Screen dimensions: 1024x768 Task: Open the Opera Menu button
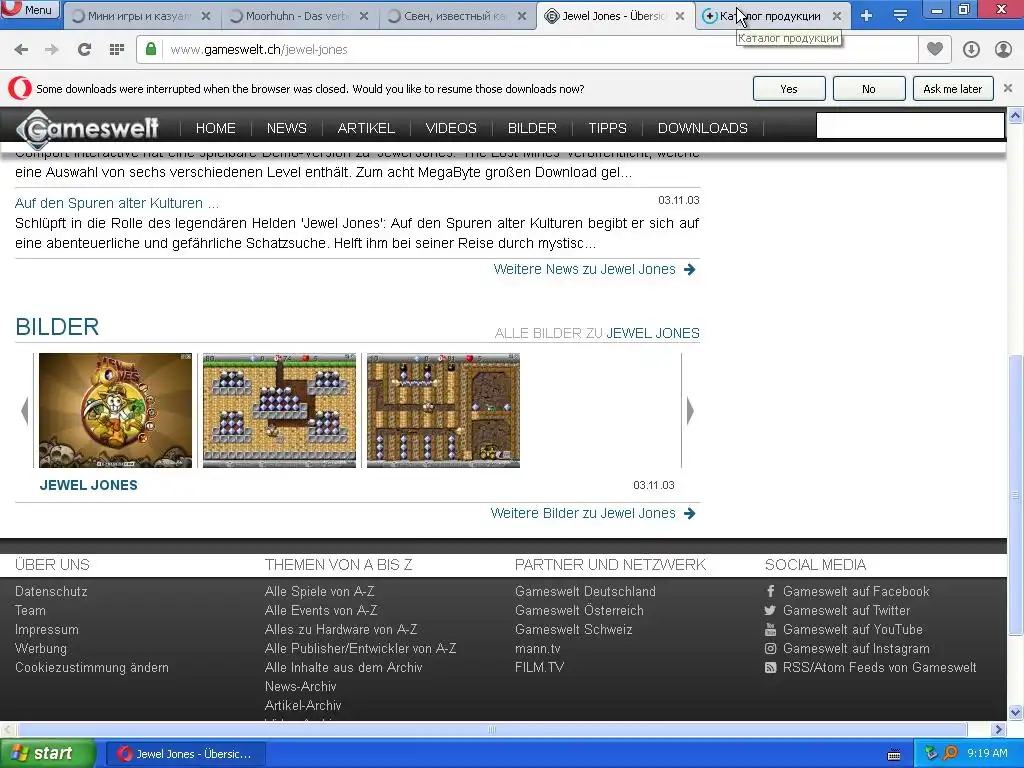tap(30, 9)
